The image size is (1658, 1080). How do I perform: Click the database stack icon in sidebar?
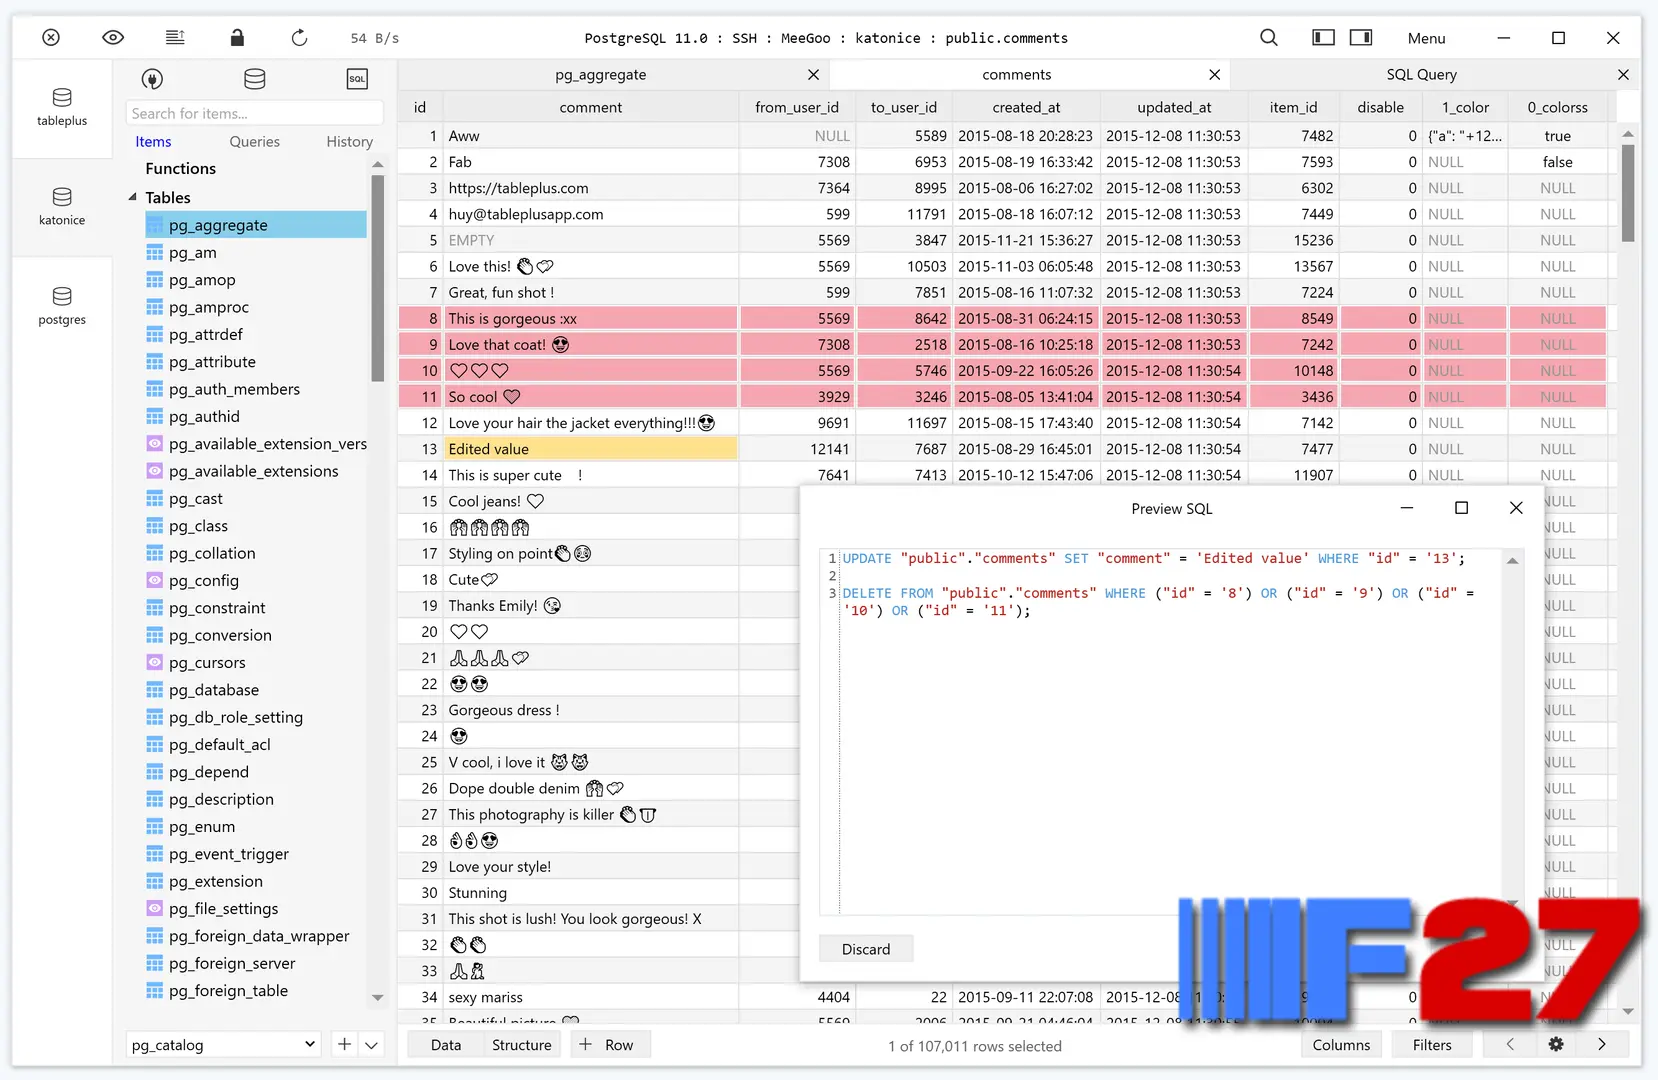255,79
